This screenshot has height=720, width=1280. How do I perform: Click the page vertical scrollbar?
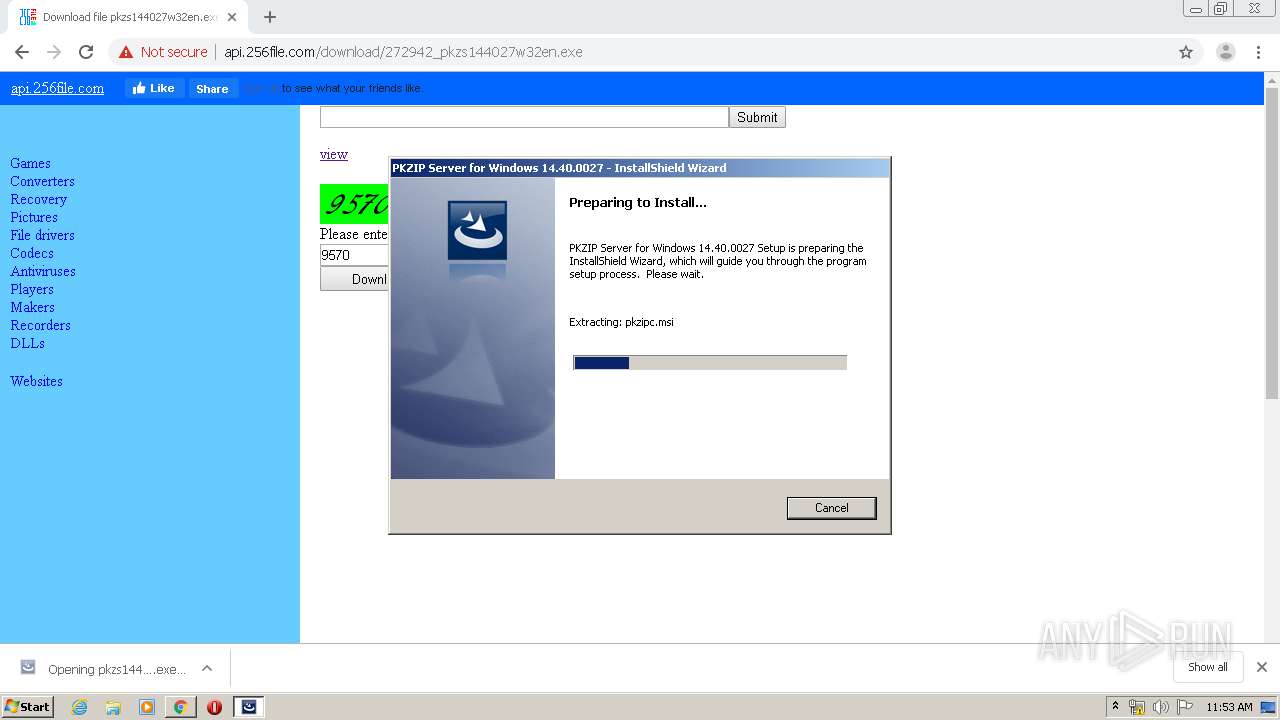pyautogui.click(x=1272, y=243)
